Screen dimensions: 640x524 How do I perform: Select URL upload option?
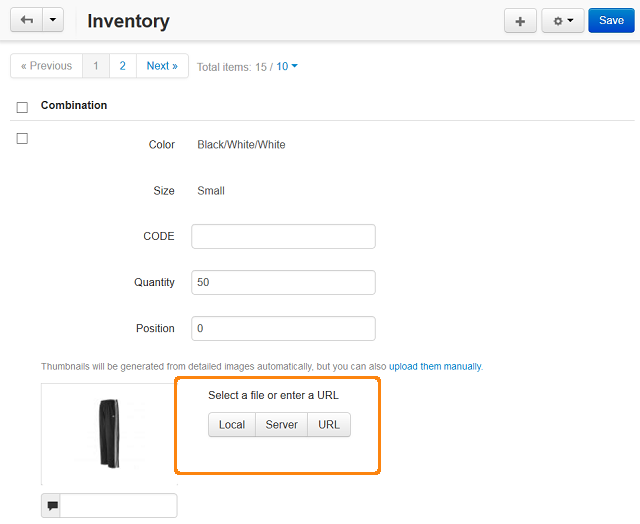click(329, 425)
